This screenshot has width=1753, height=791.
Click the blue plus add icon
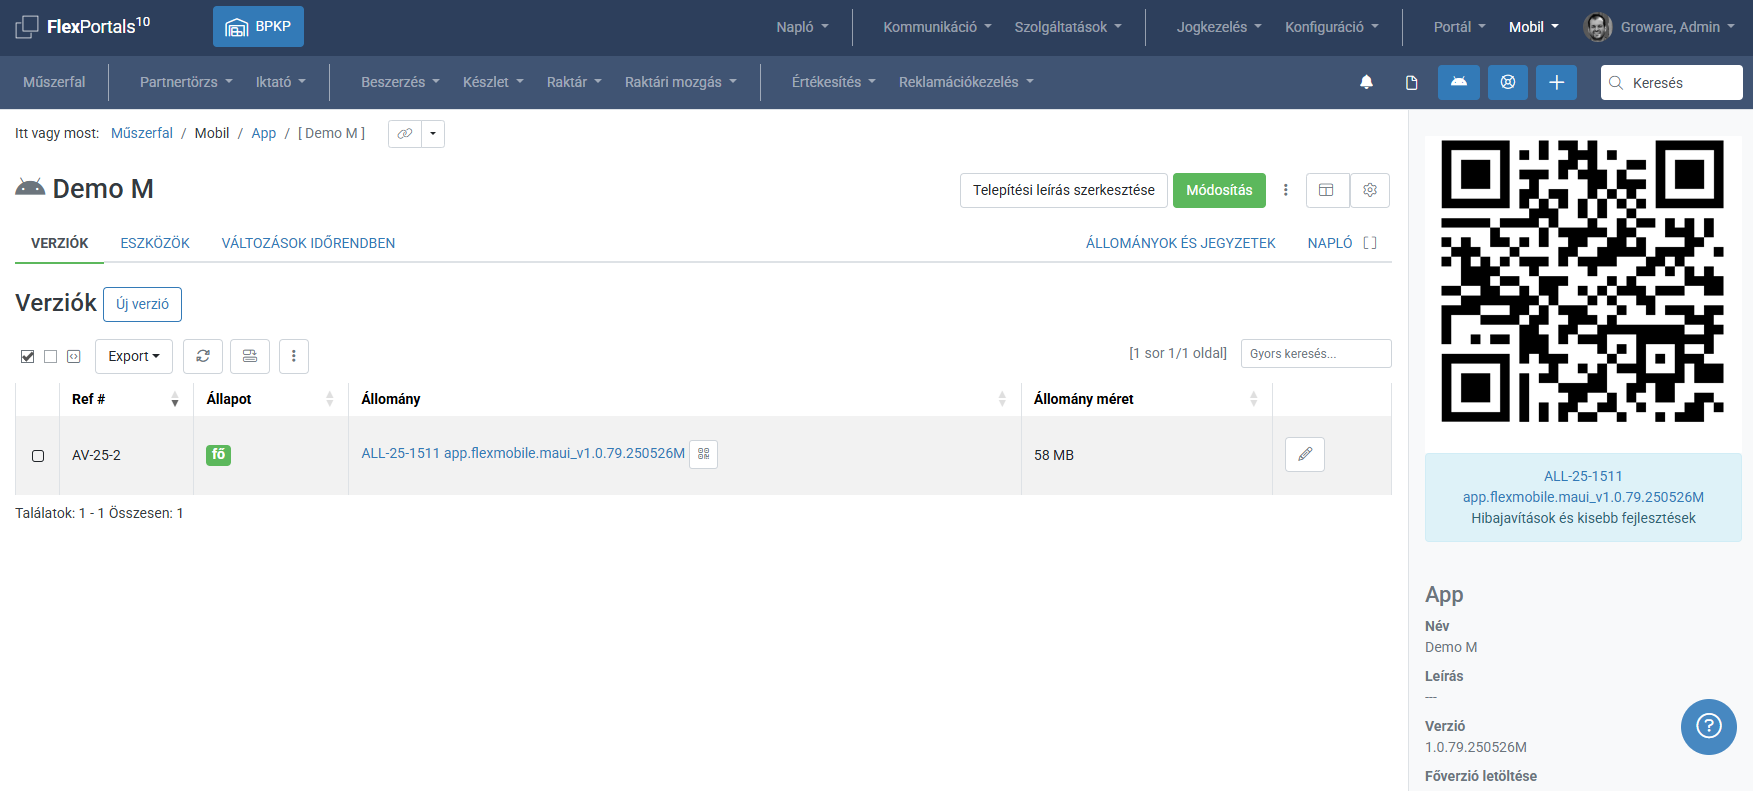[1557, 82]
